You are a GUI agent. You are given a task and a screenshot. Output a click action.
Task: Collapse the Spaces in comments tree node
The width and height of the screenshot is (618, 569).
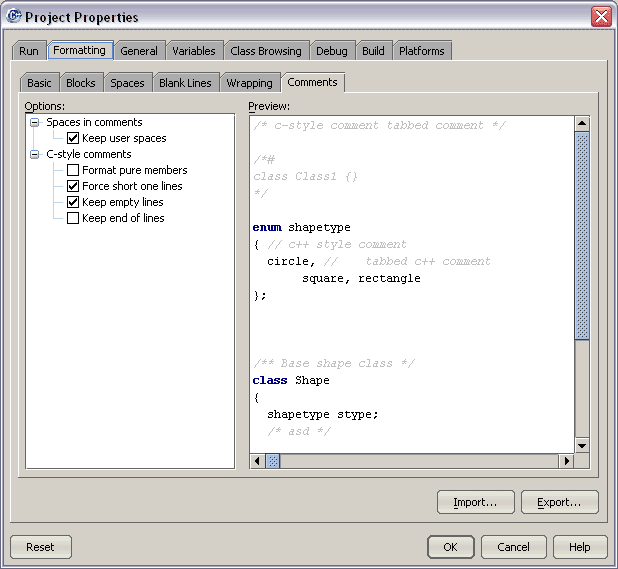point(35,122)
